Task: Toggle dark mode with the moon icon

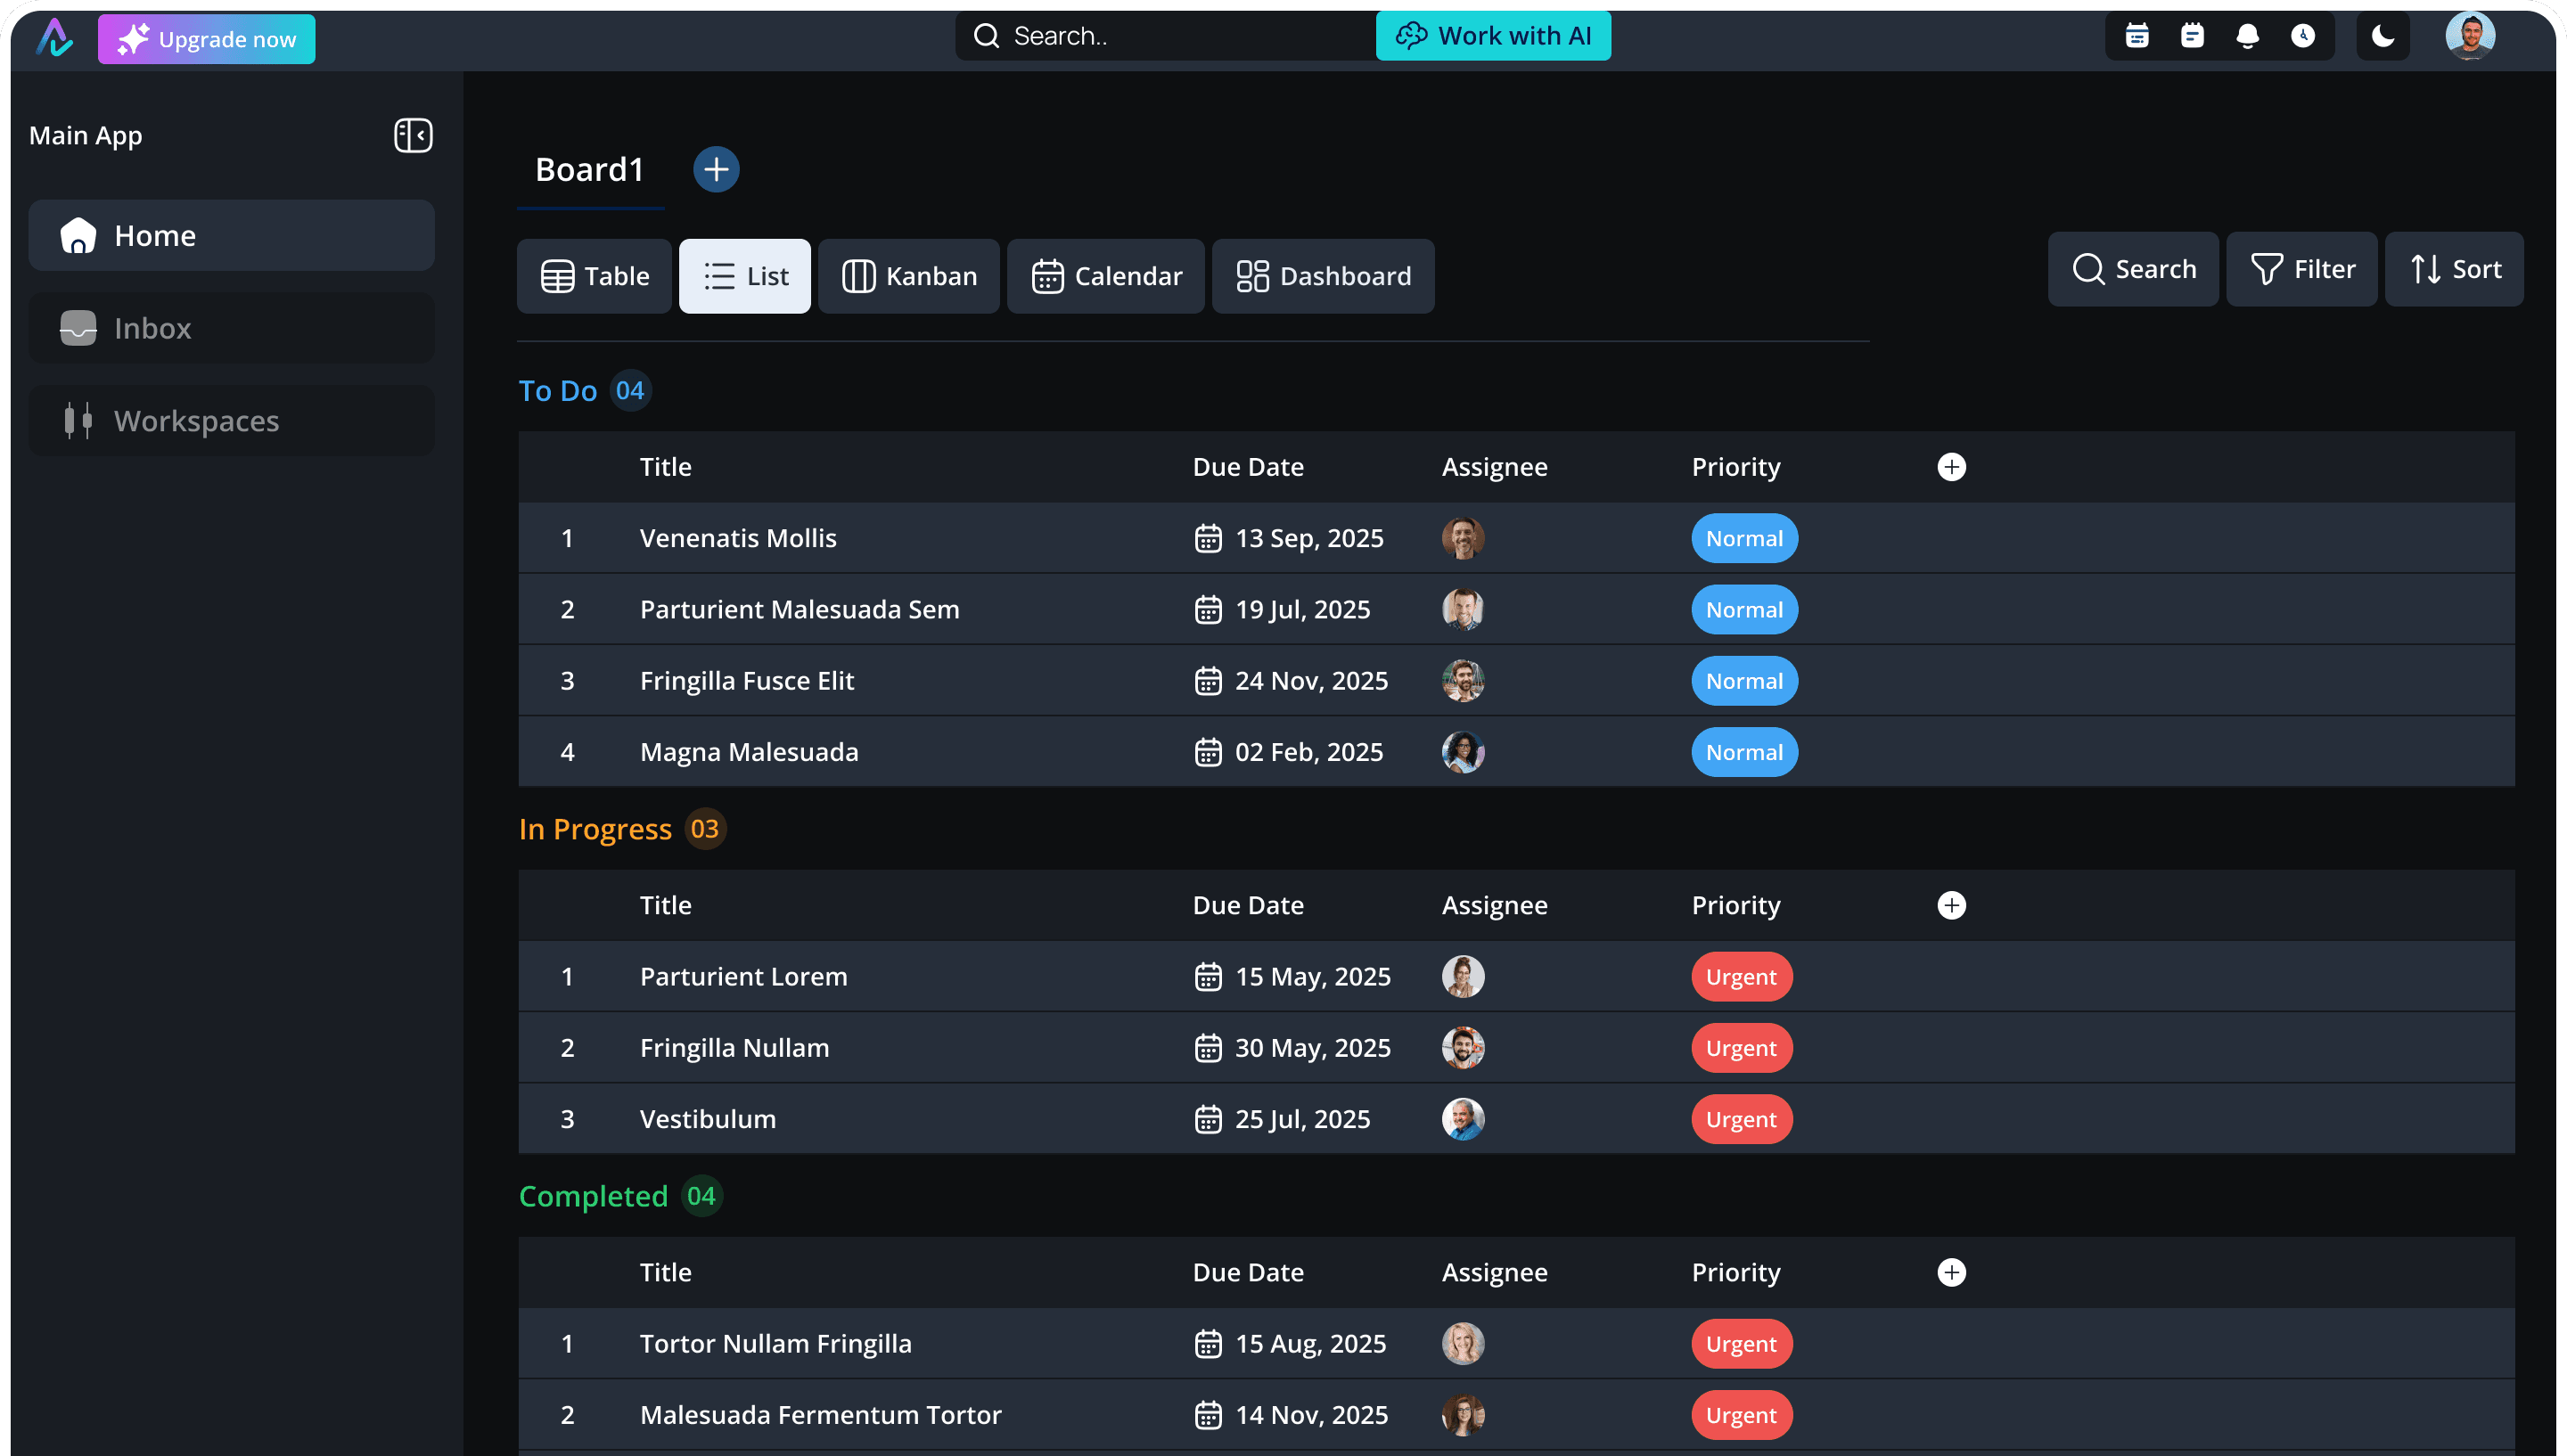Action: (2383, 36)
